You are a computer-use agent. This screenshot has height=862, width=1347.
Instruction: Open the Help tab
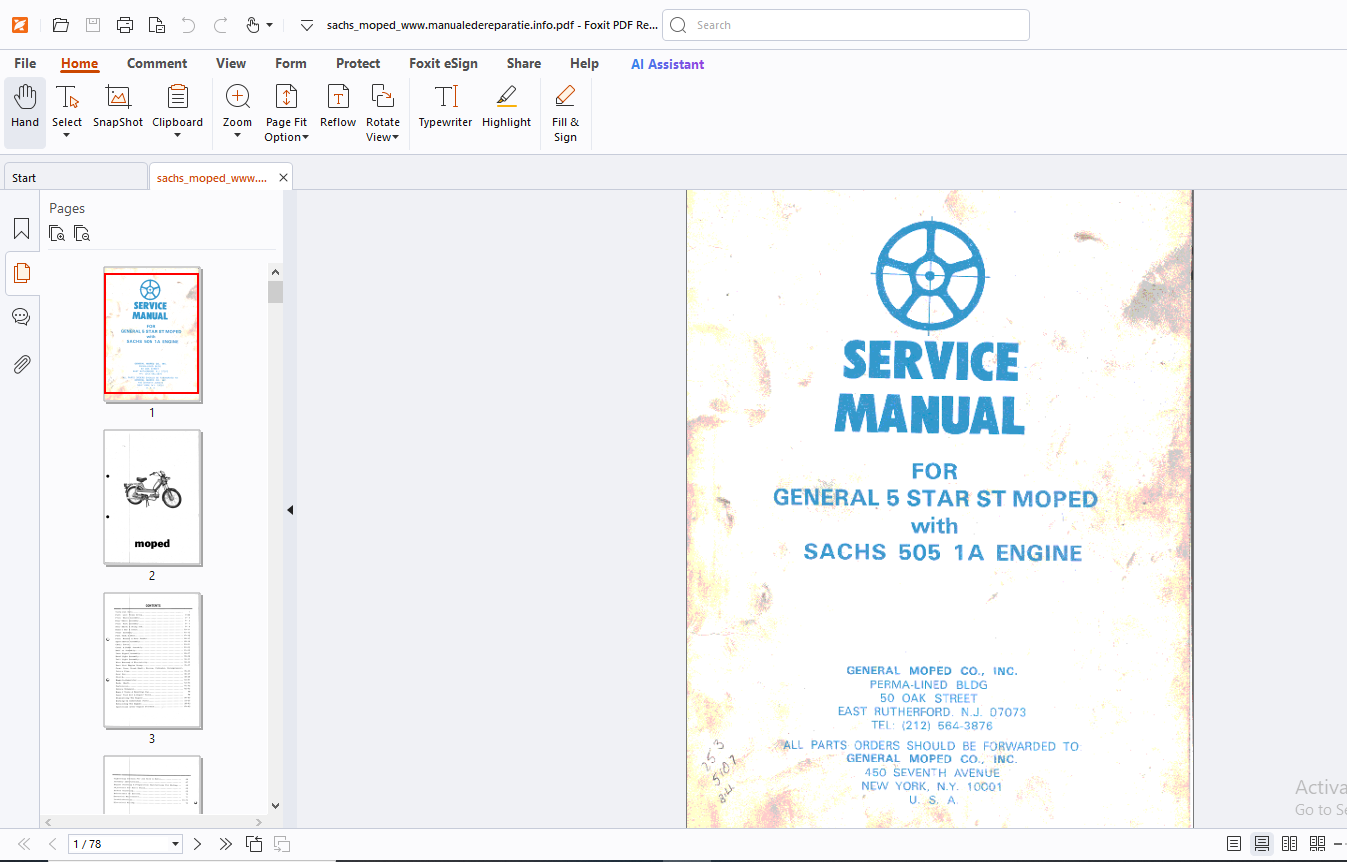584,63
